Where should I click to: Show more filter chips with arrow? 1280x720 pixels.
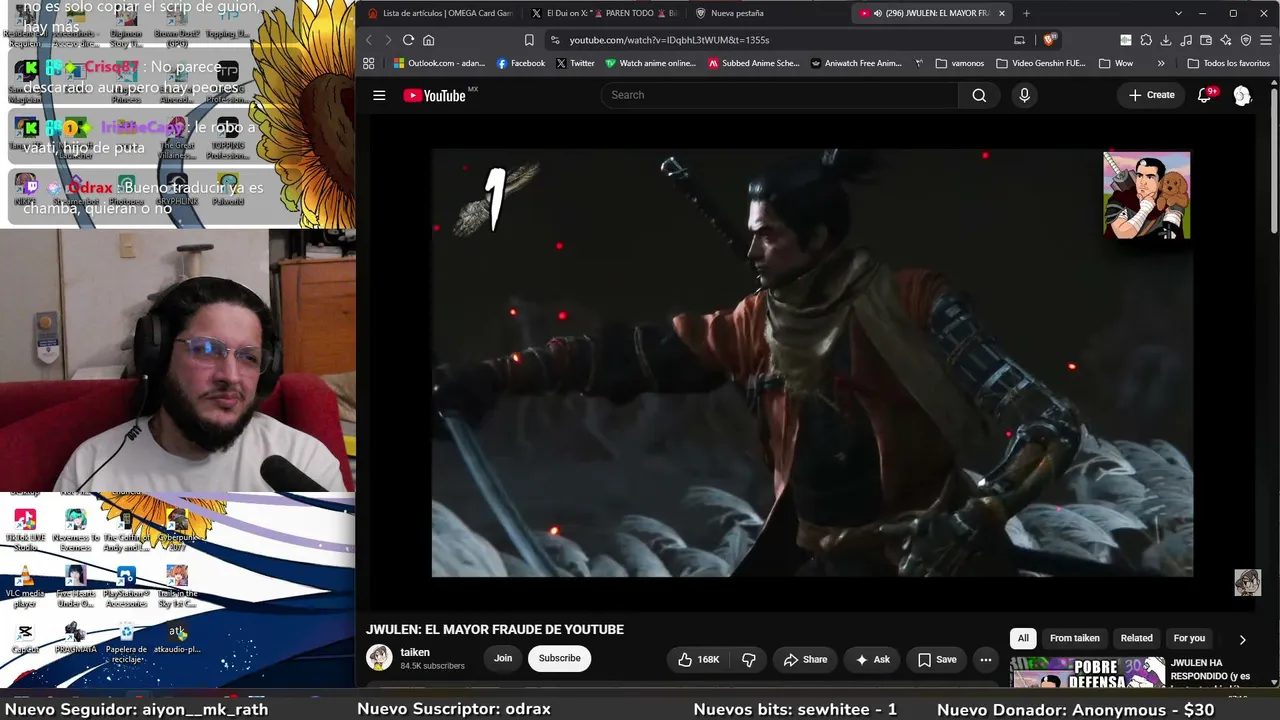(1242, 639)
